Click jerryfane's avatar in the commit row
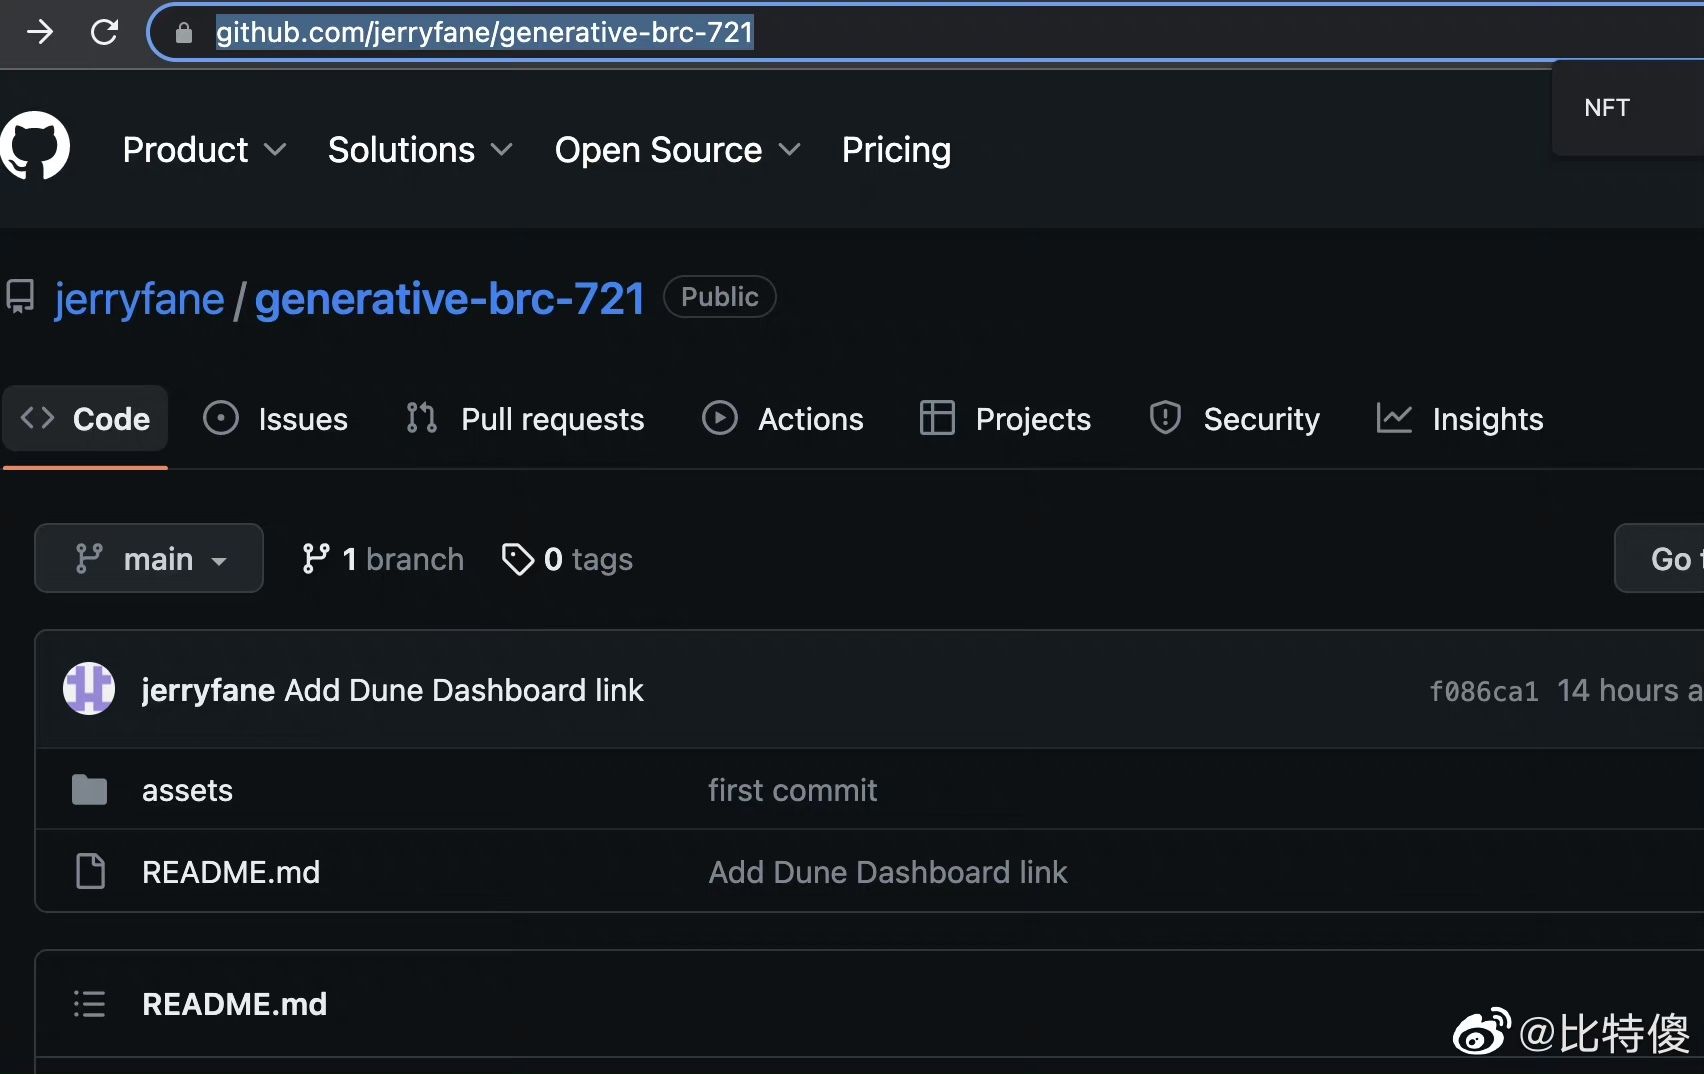This screenshot has height=1074, width=1704. click(89, 689)
